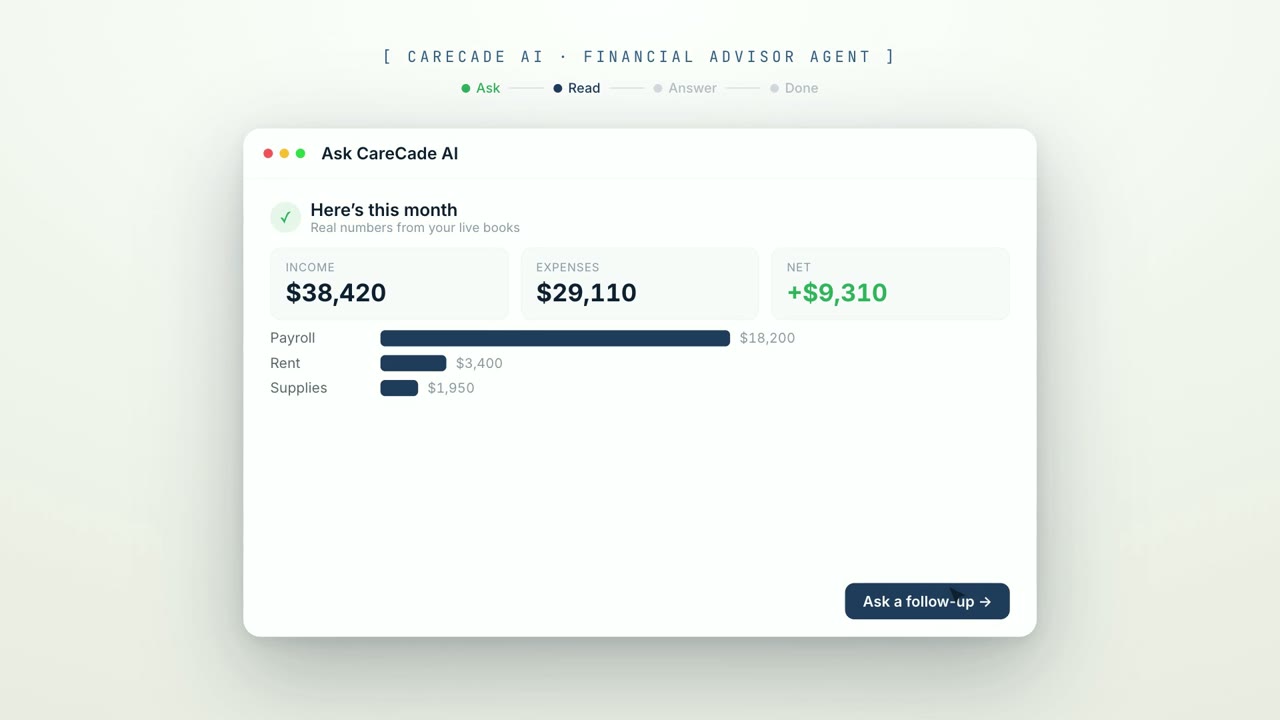Click the green maximize window dot
This screenshot has width=1280, height=720.
tap(300, 153)
